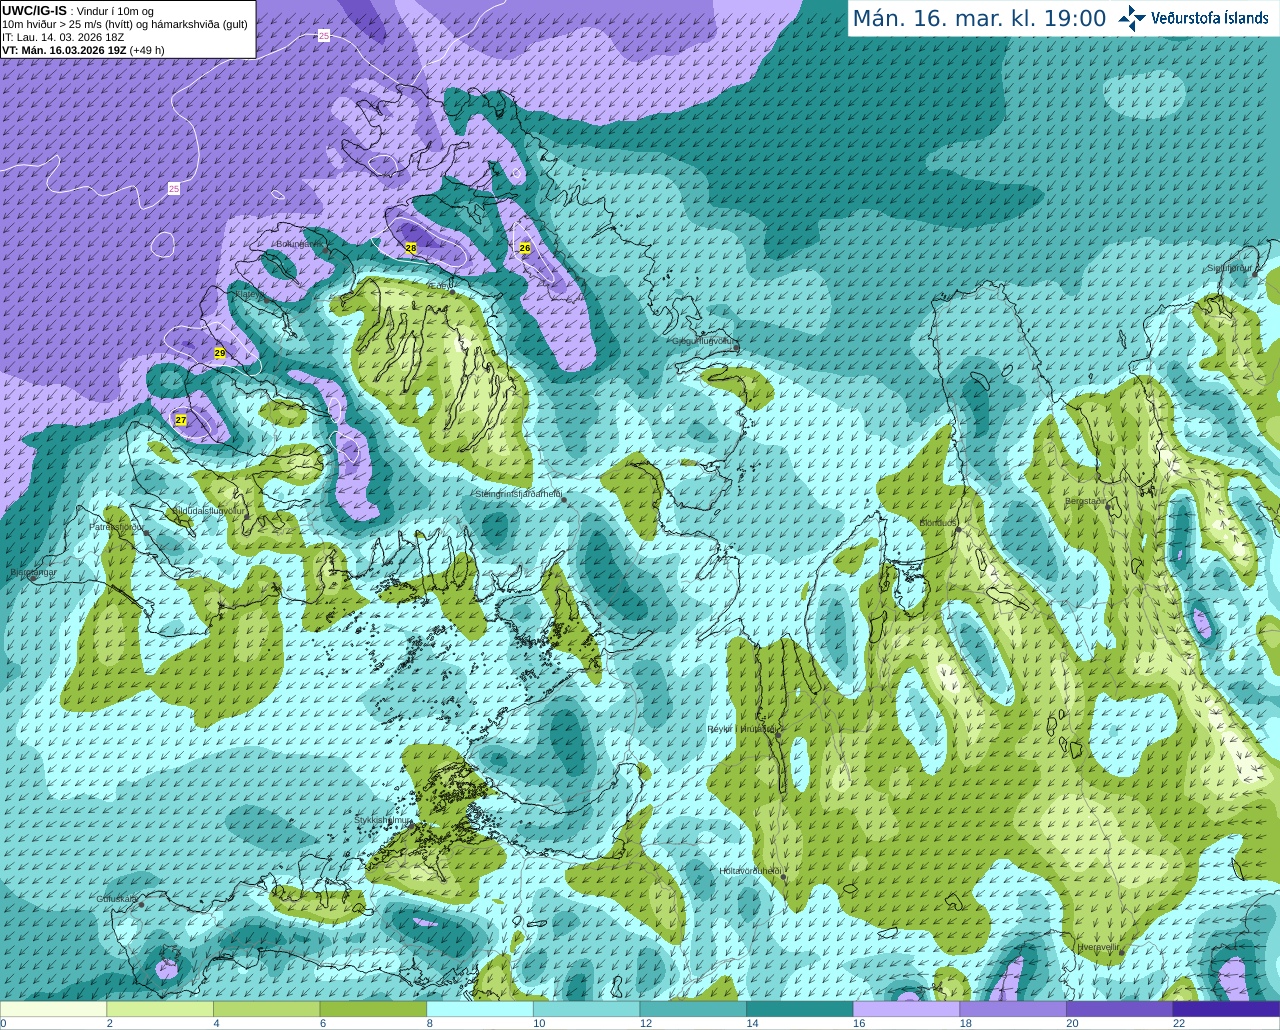Image resolution: width=1280 pixels, height=1030 pixels.
Task: Click the 'IT: Lau. 14. 03. 2026 18Z' line
Action: click(x=63, y=37)
